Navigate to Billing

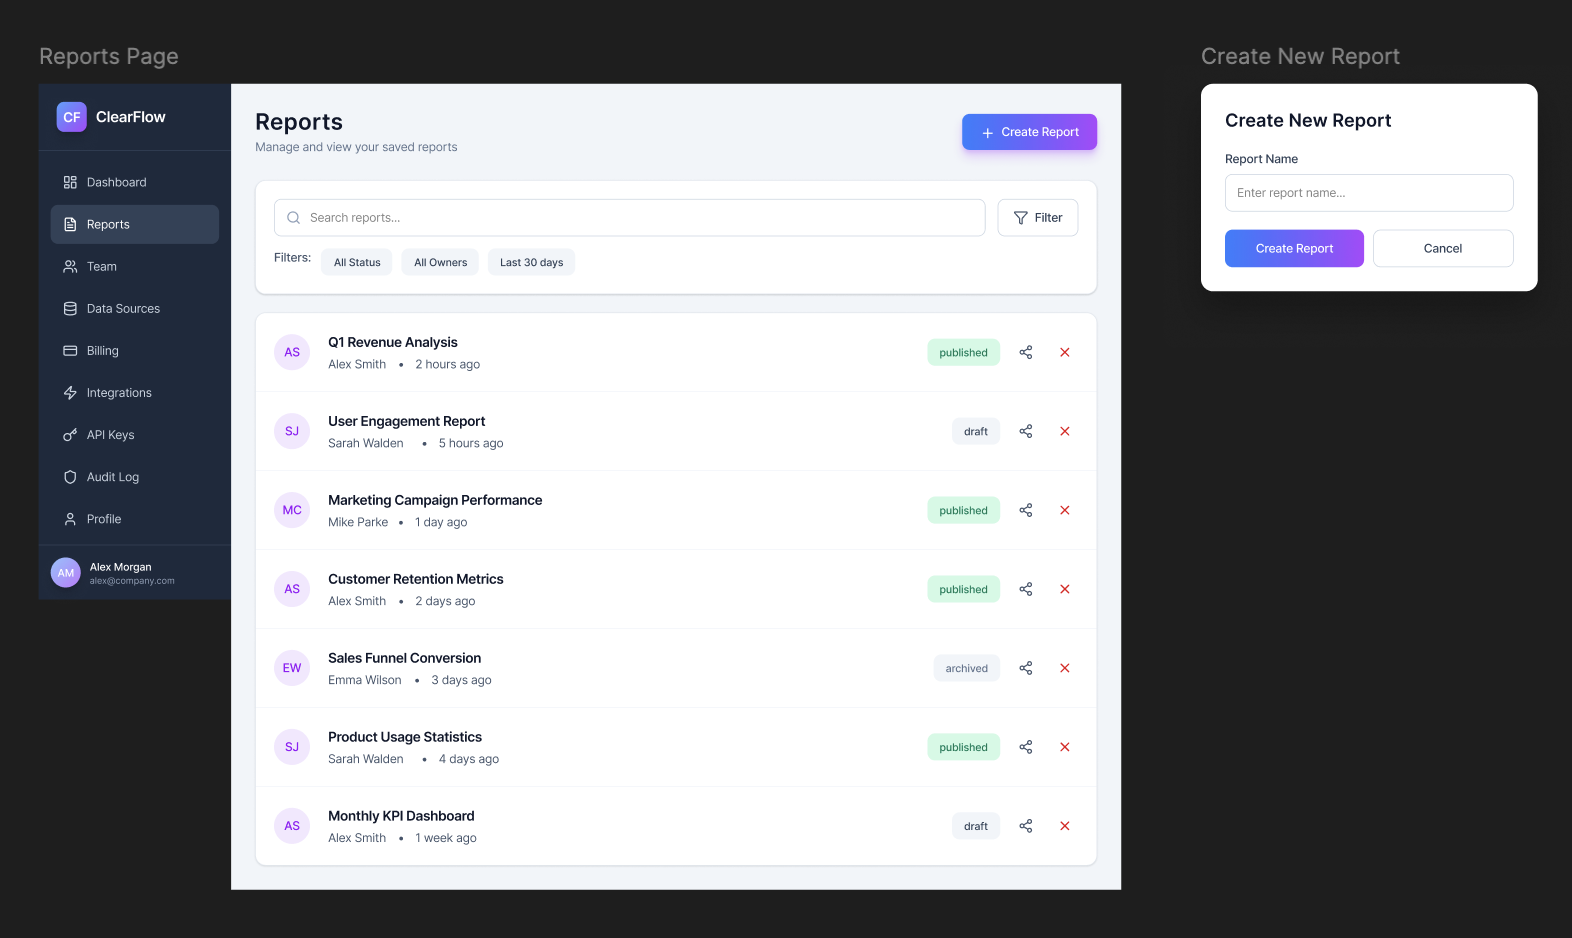tap(135, 350)
